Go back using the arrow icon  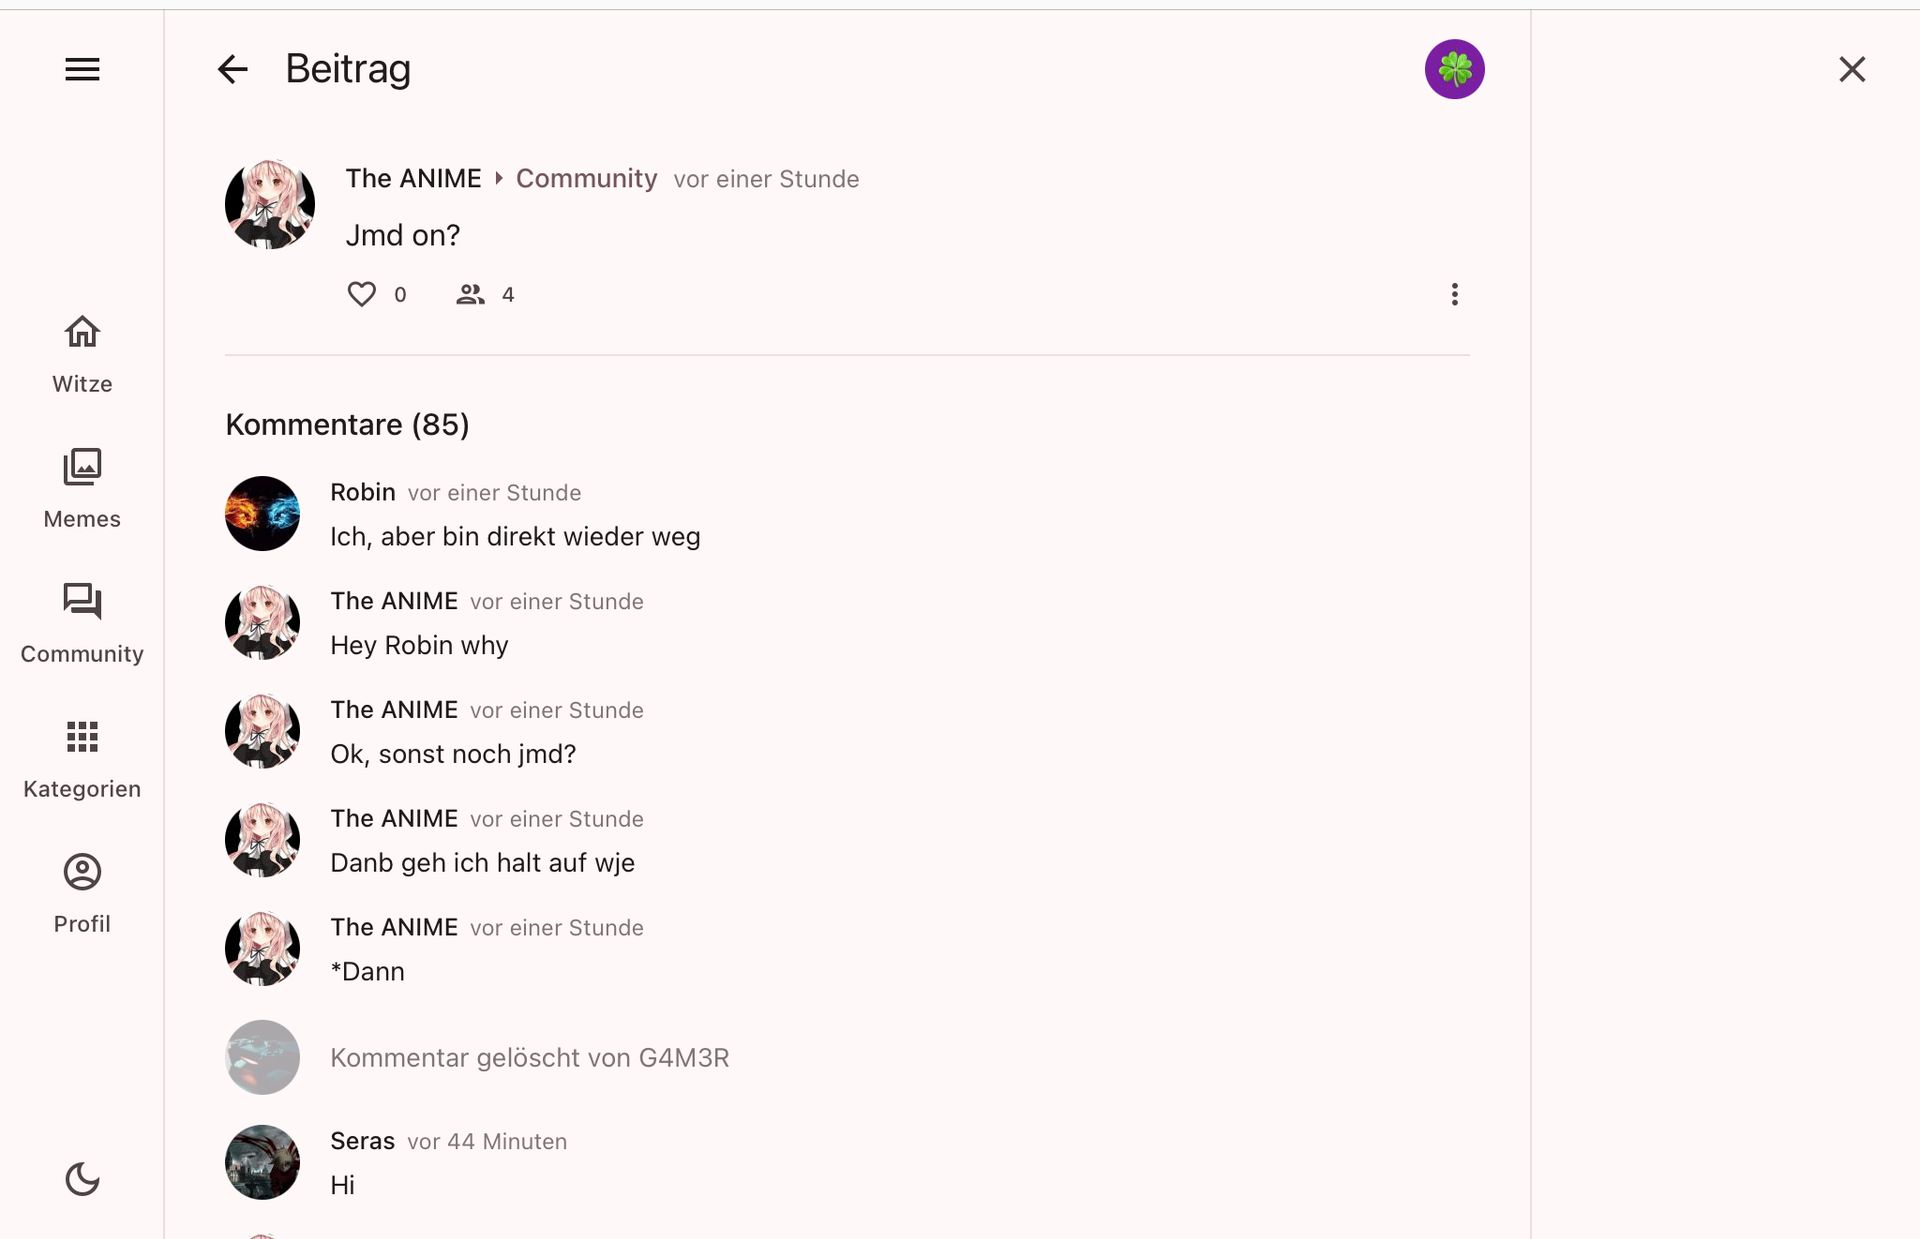[232, 69]
